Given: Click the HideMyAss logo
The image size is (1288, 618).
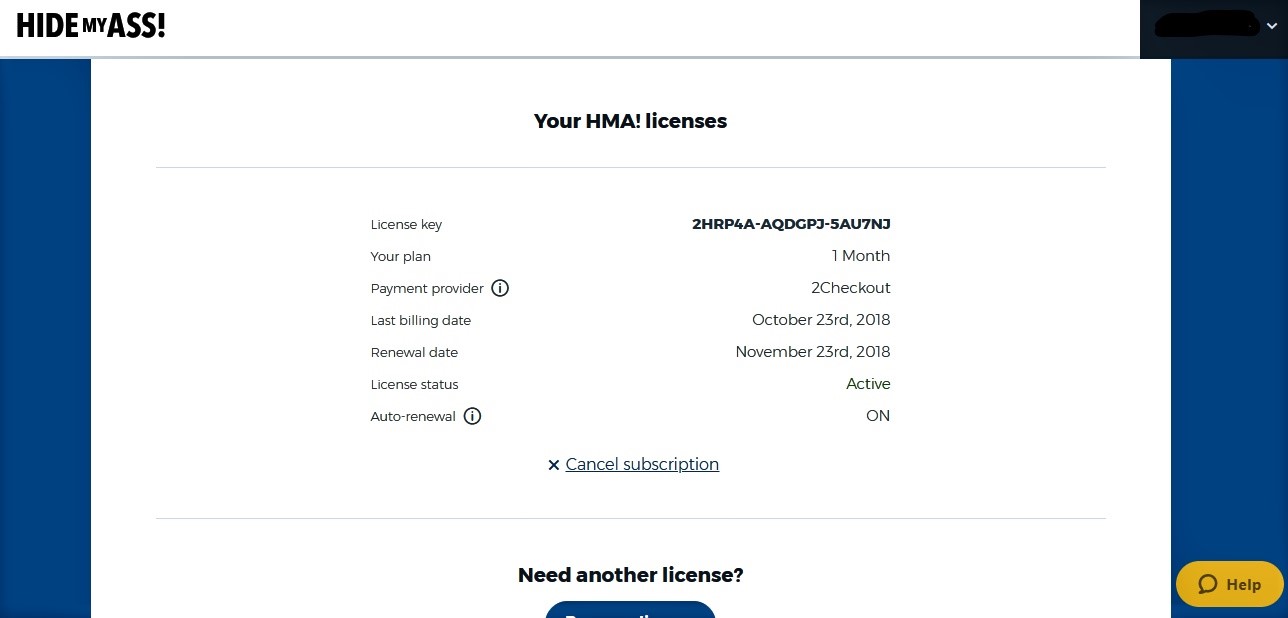Looking at the screenshot, I should point(91,26).
